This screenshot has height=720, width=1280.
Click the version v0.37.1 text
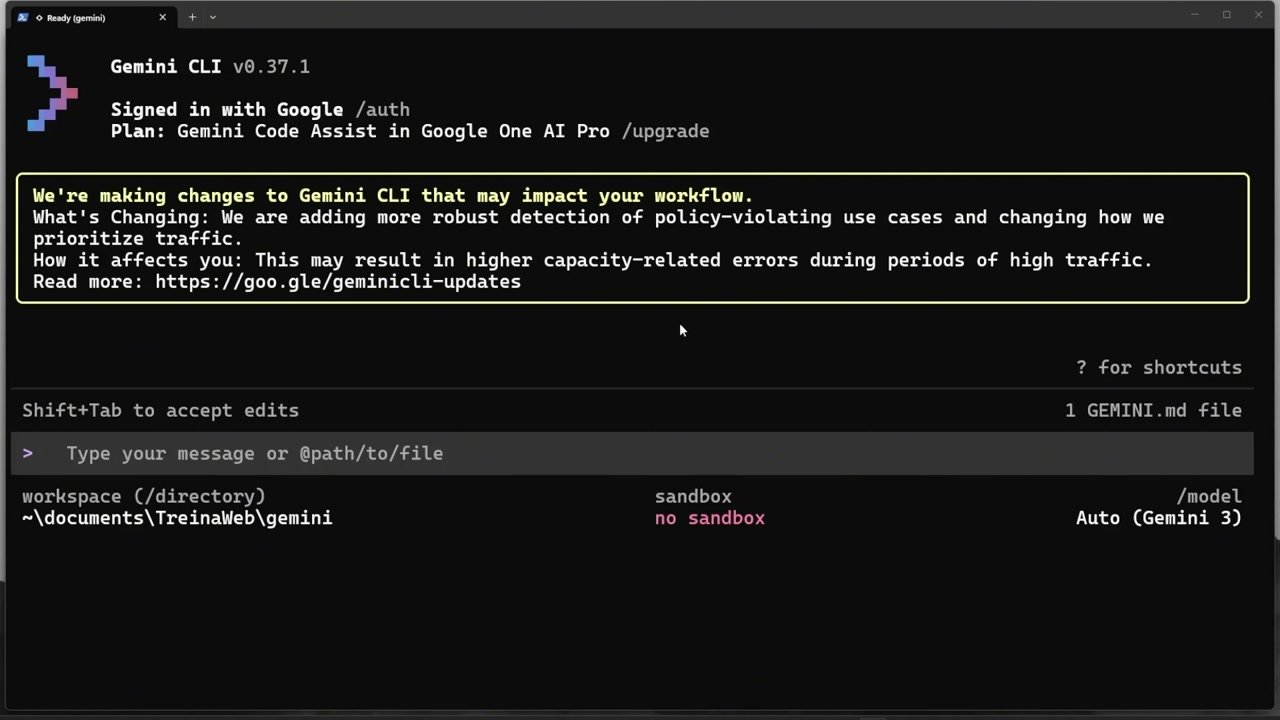(271, 67)
